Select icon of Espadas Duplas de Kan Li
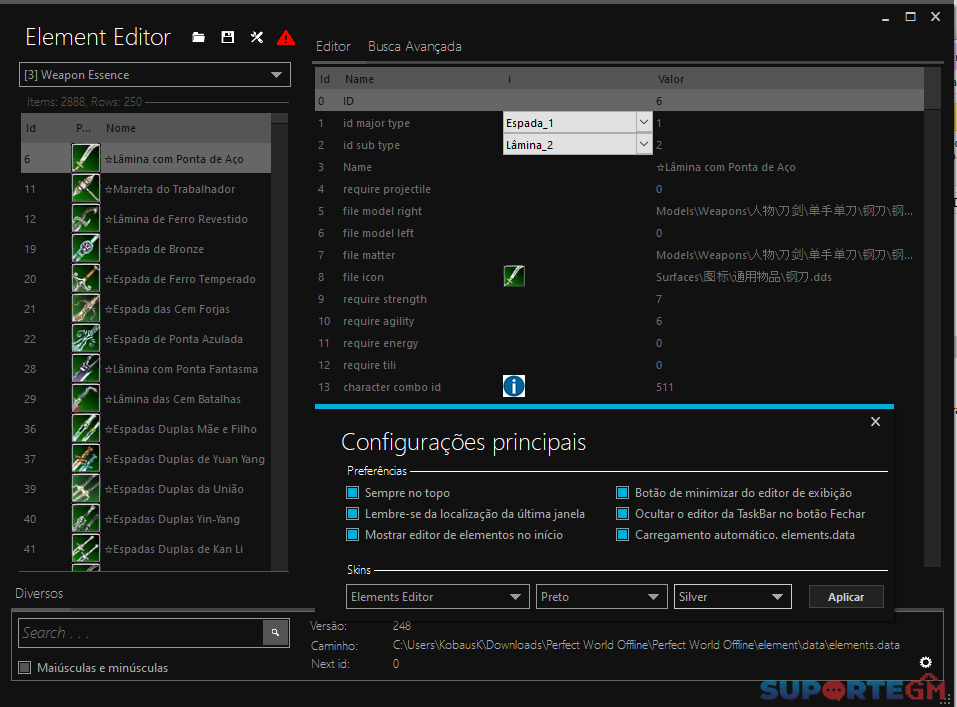Image resolution: width=957 pixels, height=707 pixels. (85, 548)
